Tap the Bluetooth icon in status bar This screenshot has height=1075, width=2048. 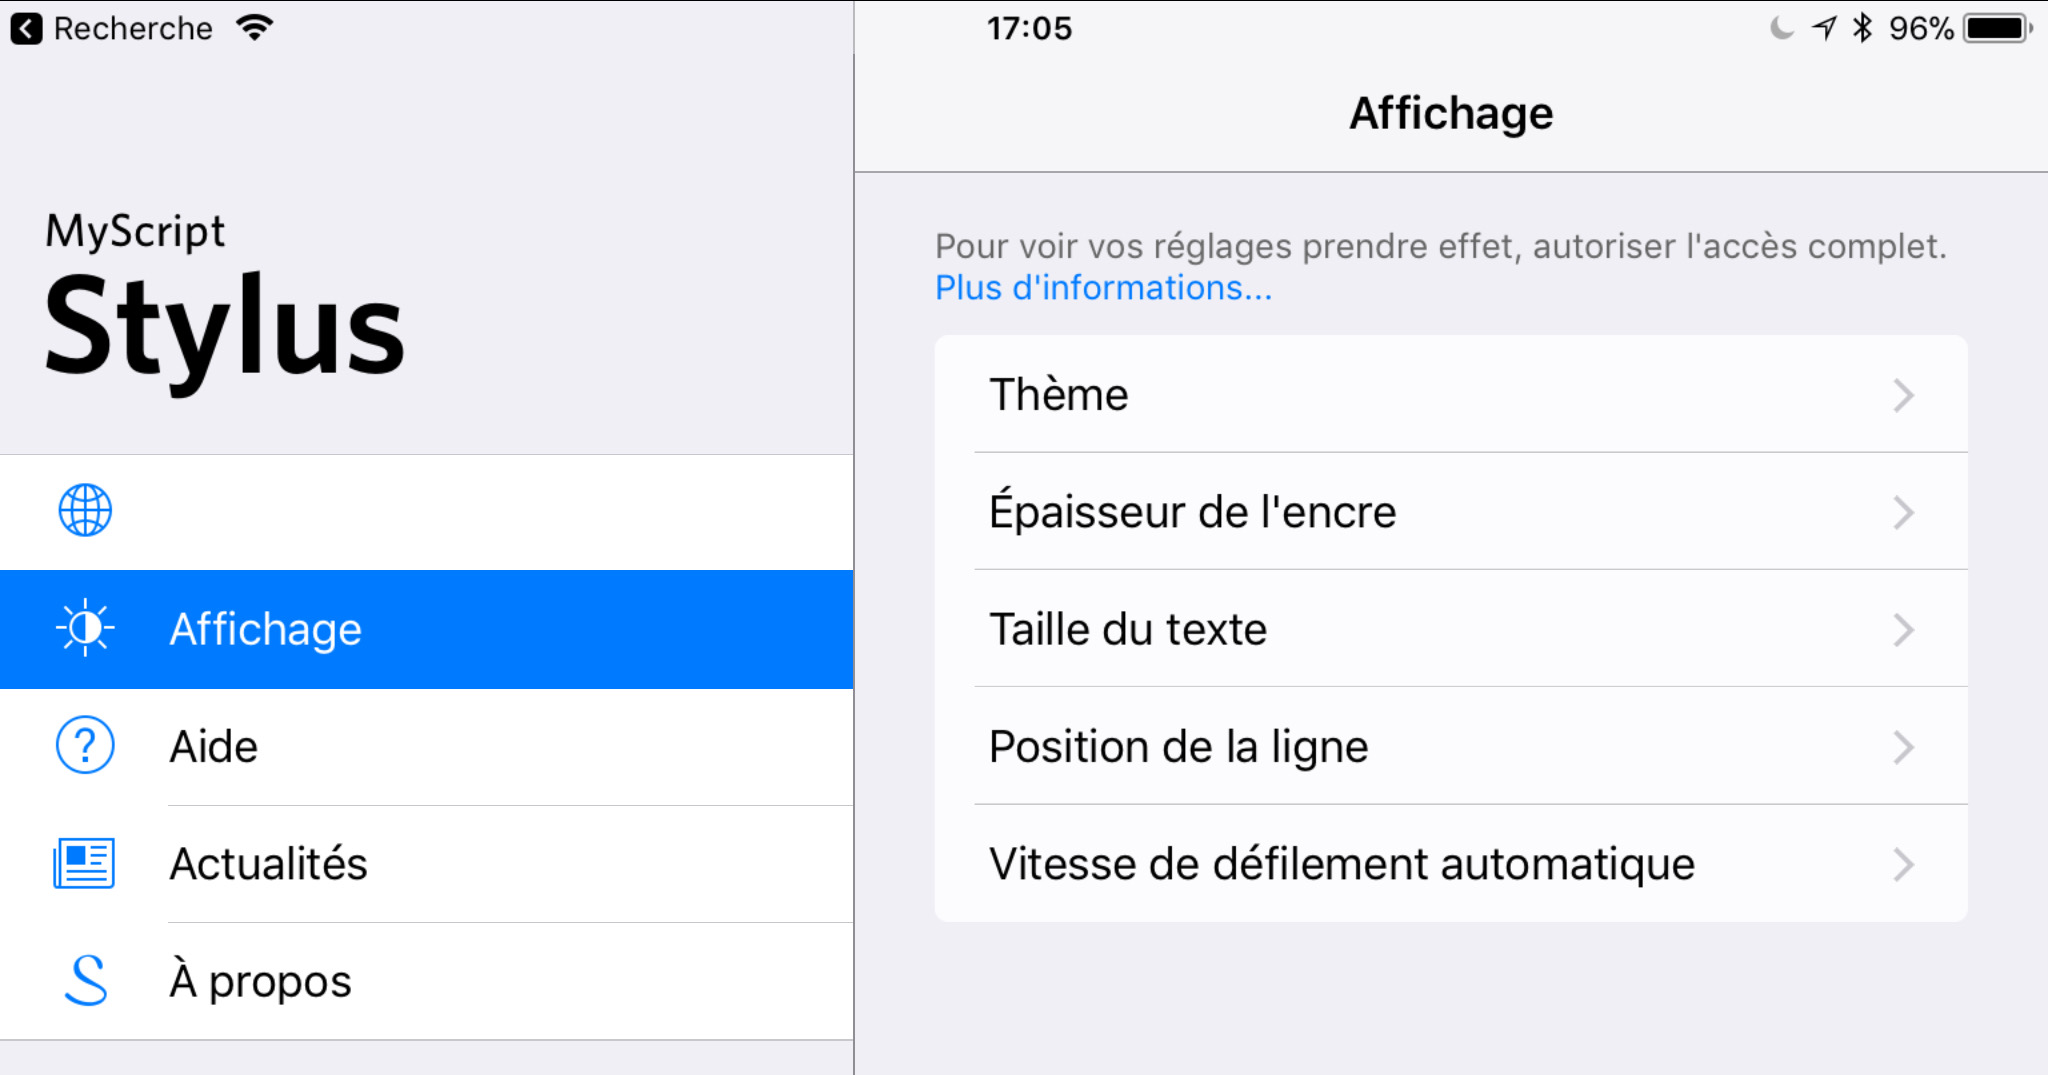tap(1862, 28)
